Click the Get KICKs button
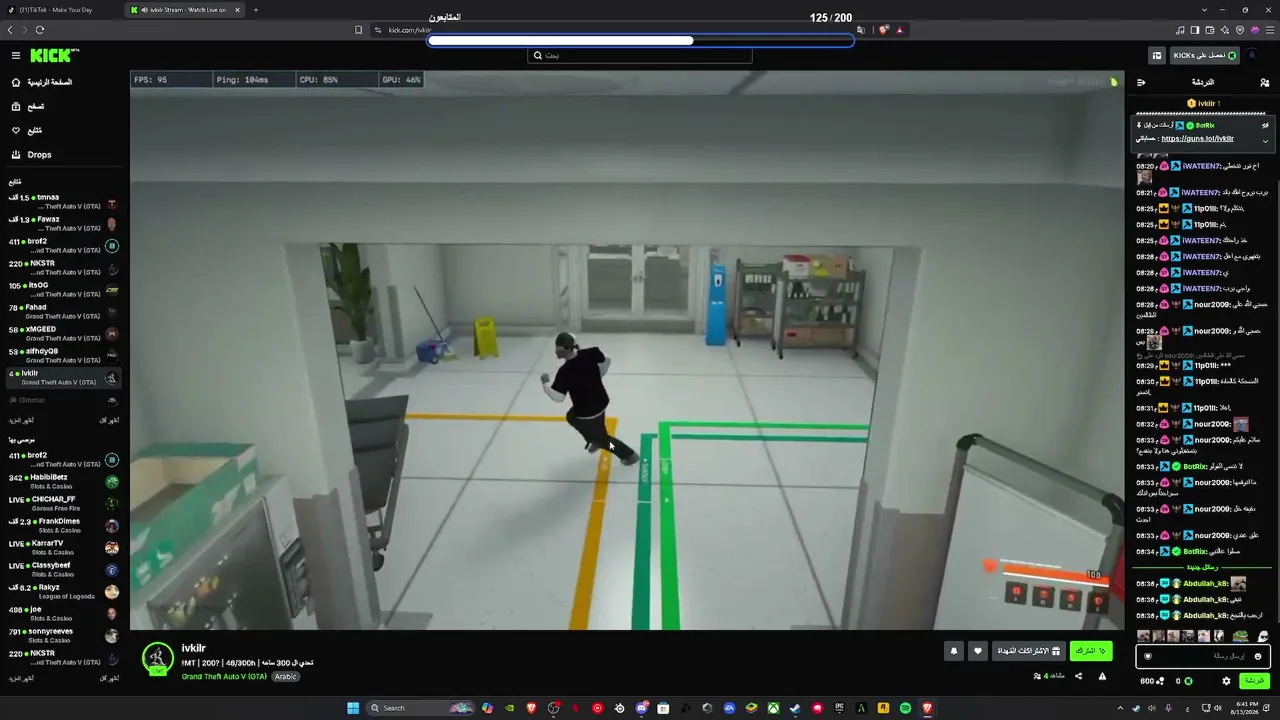Viewport: 1280px width, 720px height. tap(1204, 56)
